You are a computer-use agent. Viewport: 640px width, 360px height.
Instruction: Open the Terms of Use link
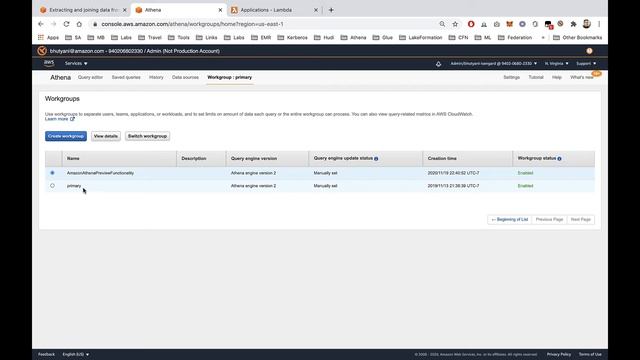tap(590, 354)
